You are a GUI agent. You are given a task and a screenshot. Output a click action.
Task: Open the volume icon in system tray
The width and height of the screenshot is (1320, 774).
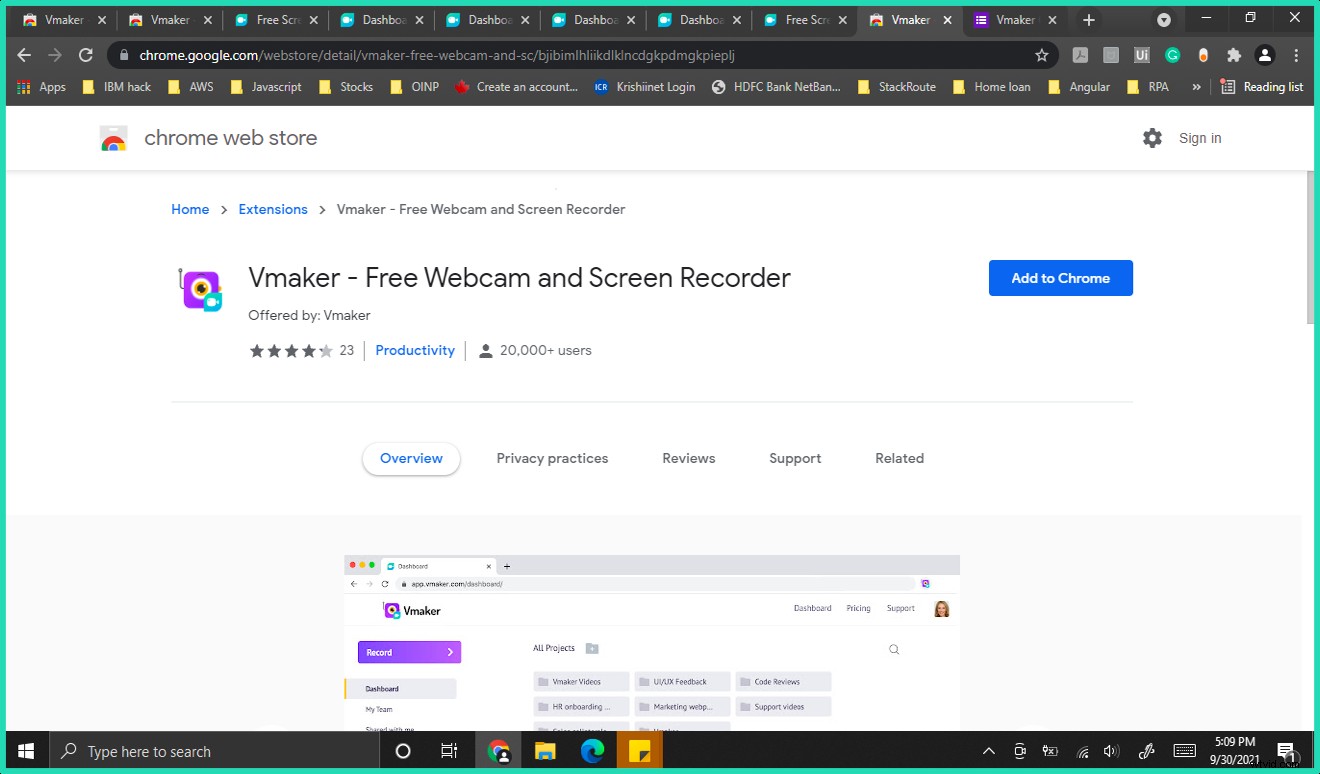1111,750
